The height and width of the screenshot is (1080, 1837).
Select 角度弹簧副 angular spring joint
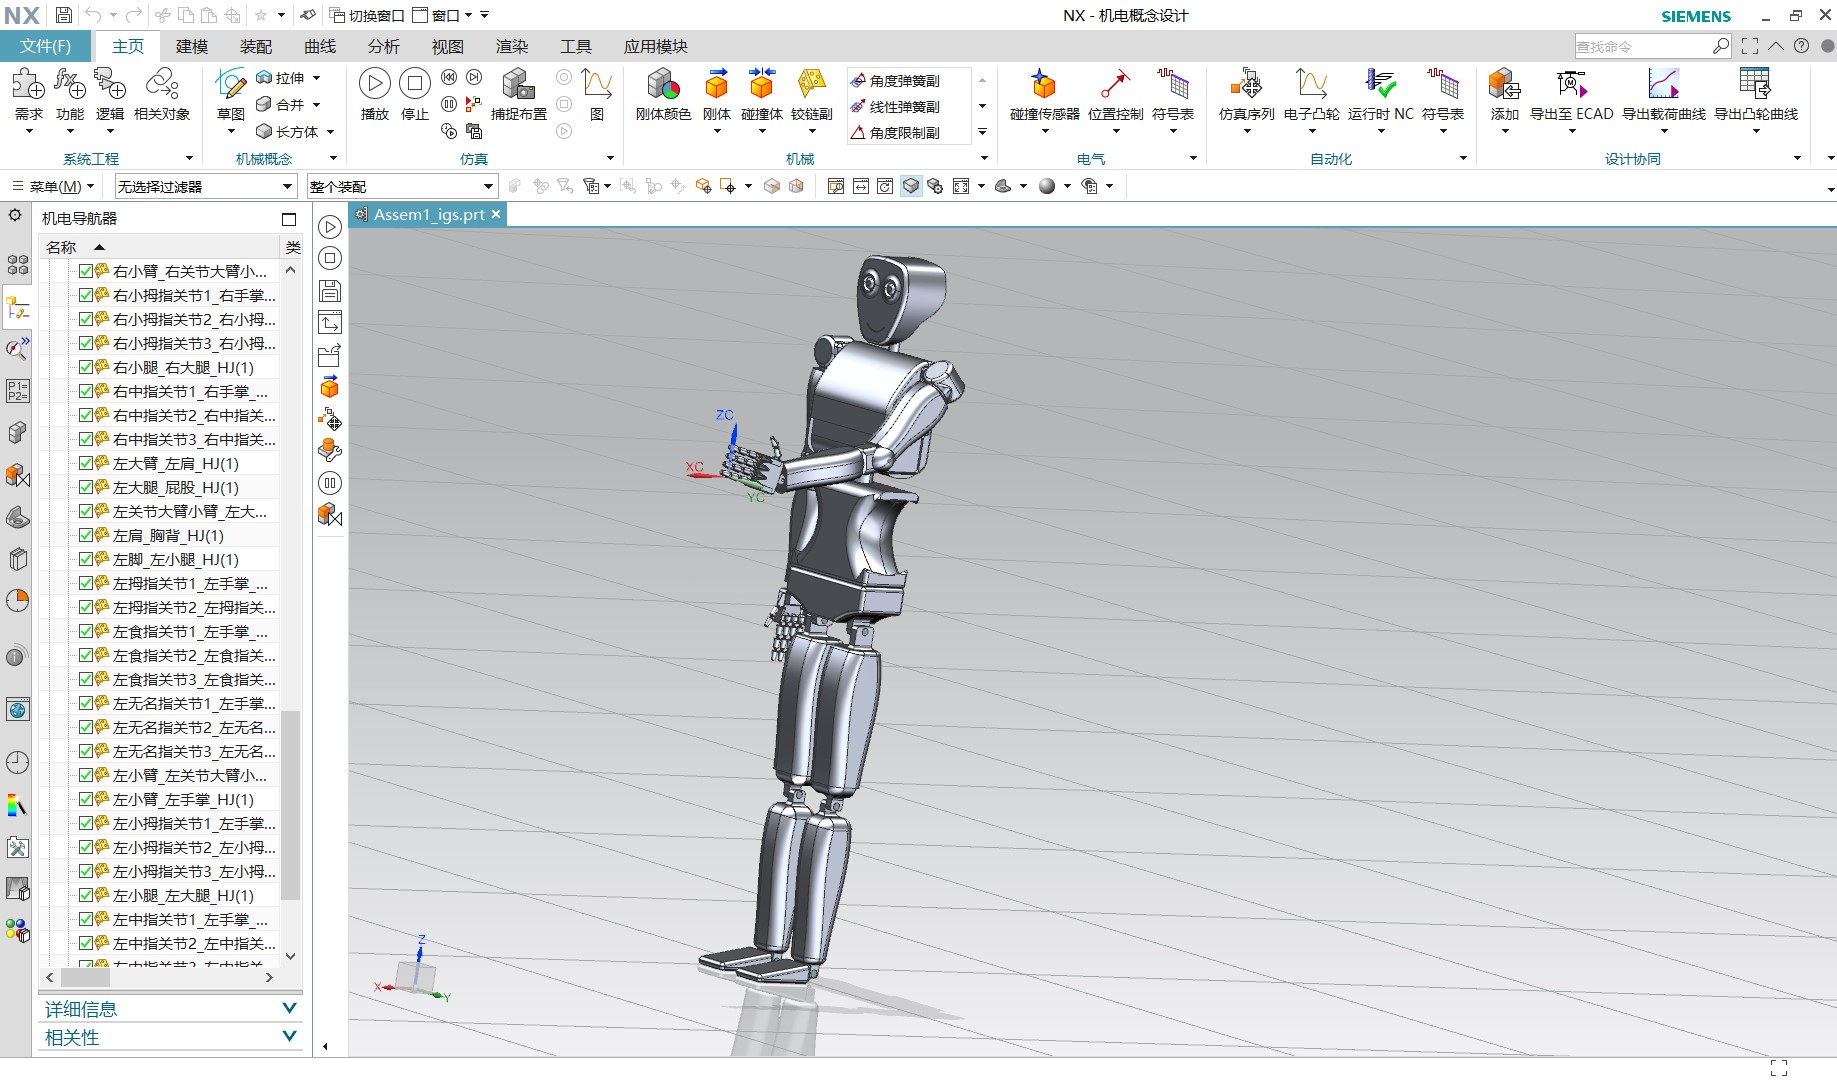[x=895, y=81]
